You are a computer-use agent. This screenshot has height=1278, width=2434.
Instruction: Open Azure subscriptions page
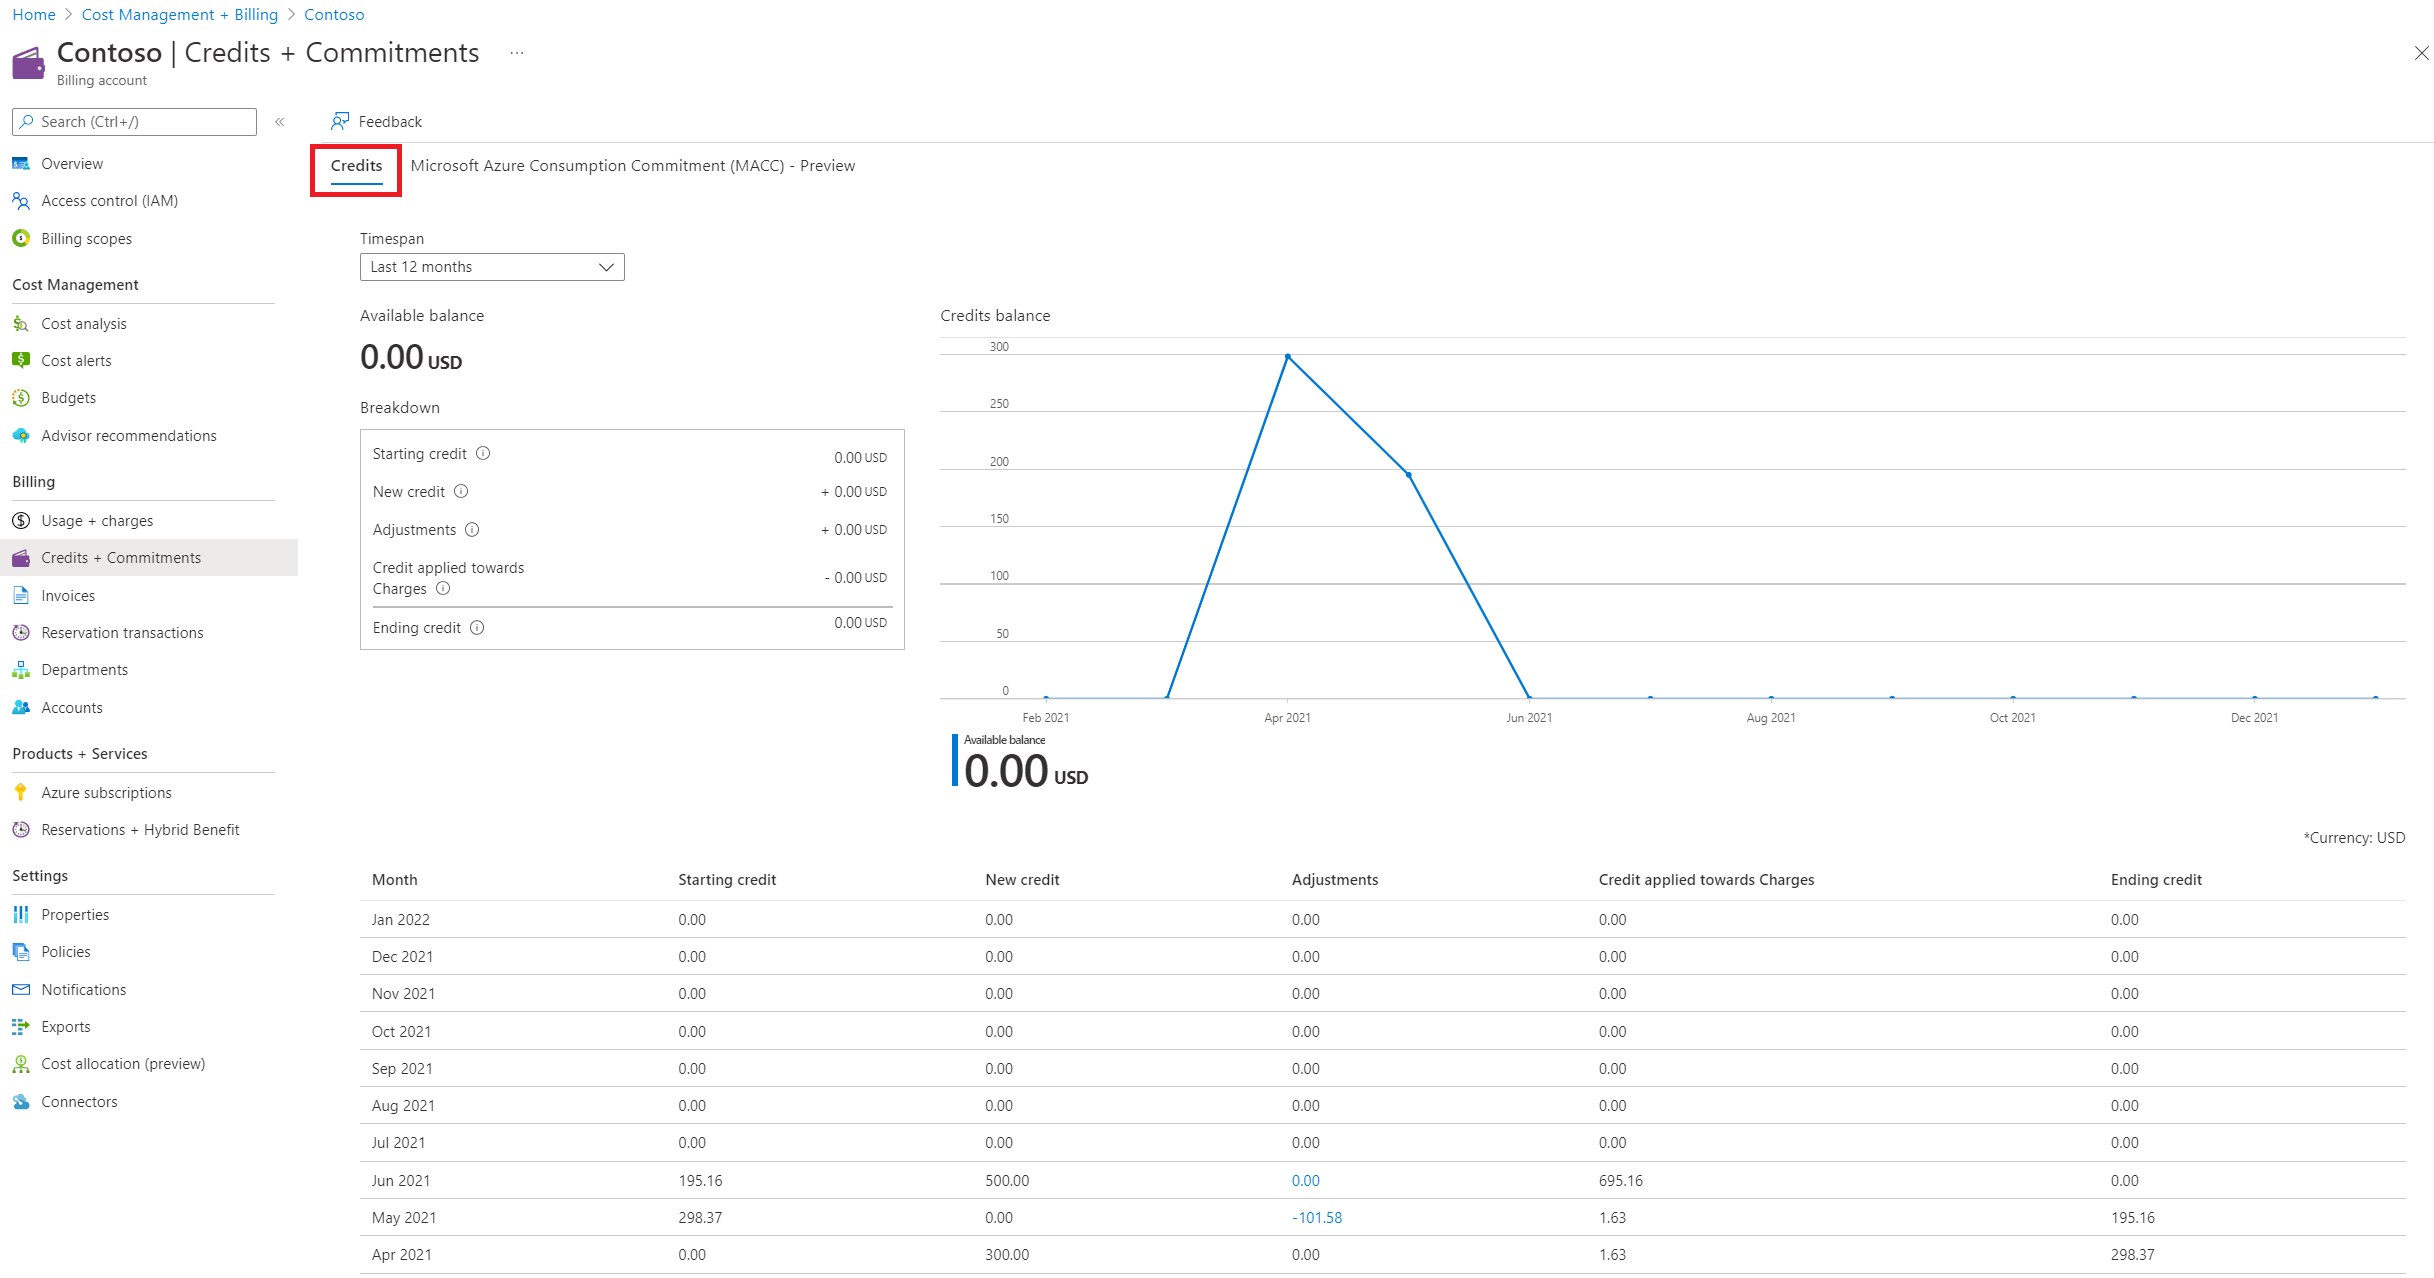pyautogui.click(x=107, y=792)
